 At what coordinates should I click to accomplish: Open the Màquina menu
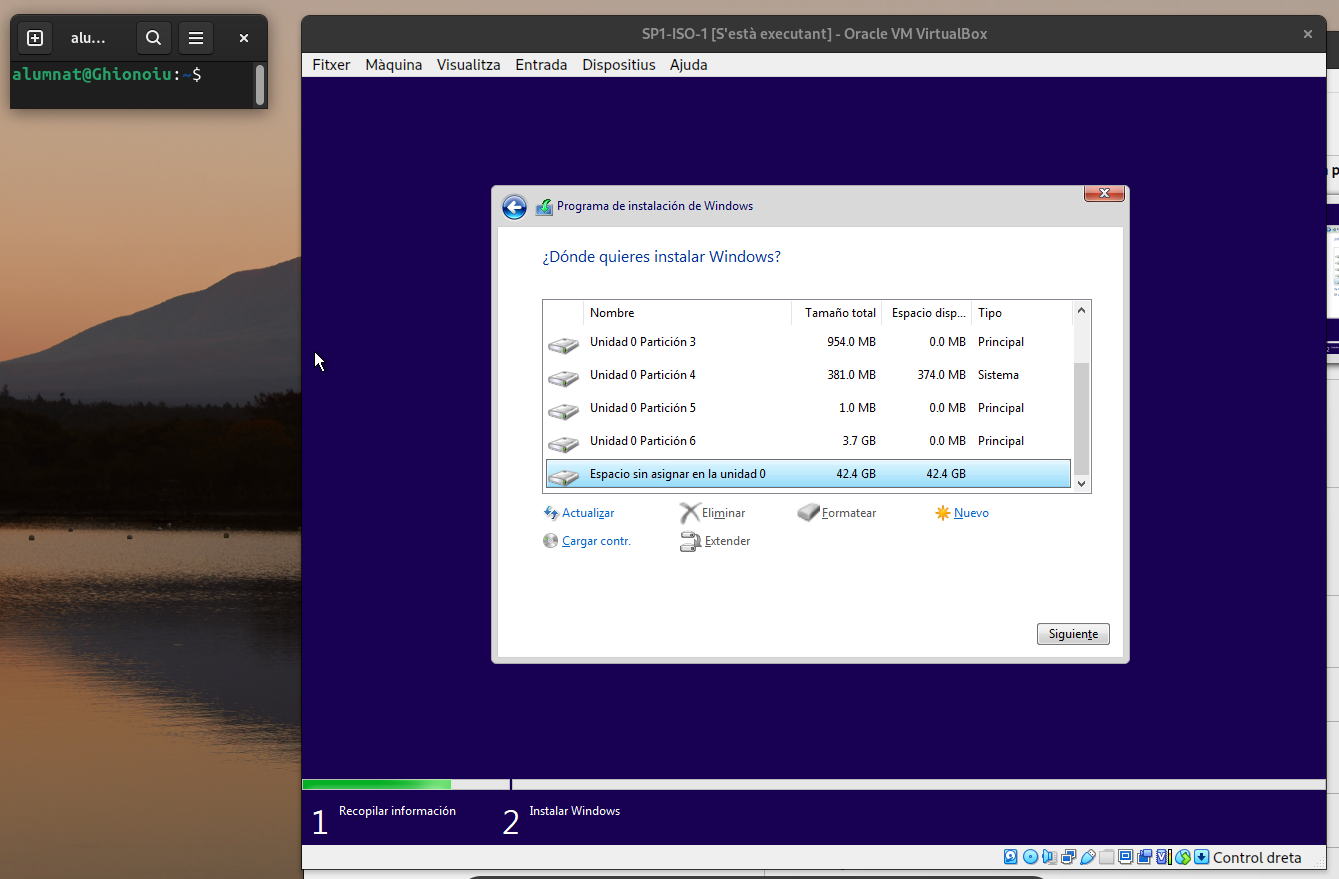[393, 65]
